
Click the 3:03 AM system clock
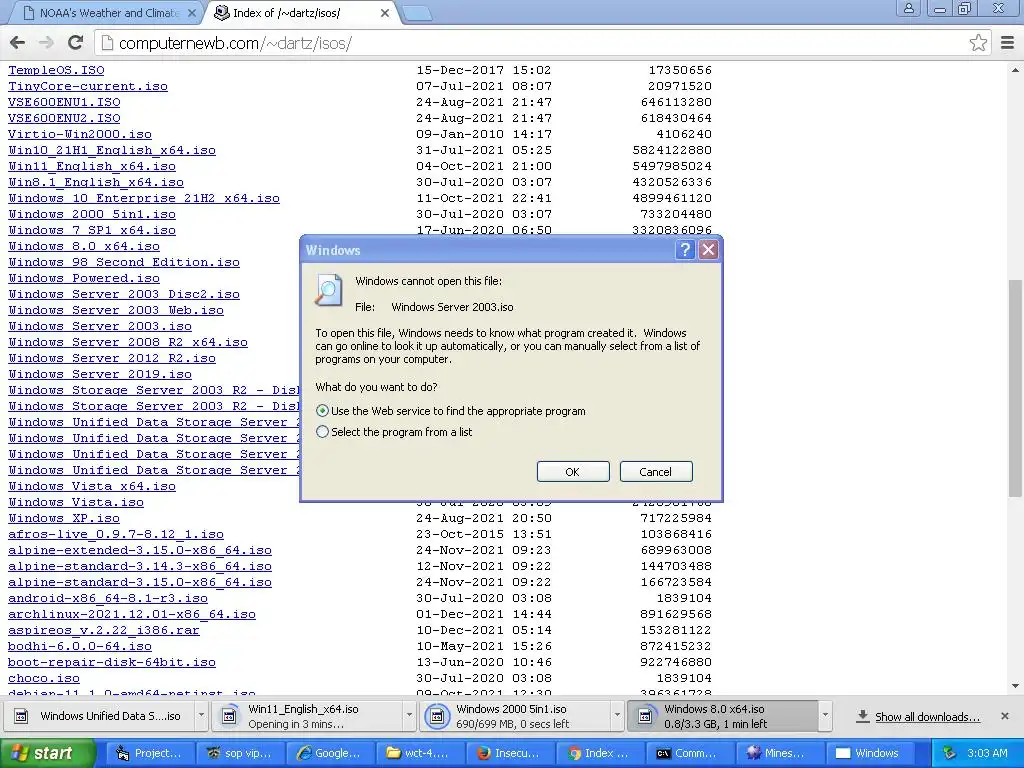(987, 753)
